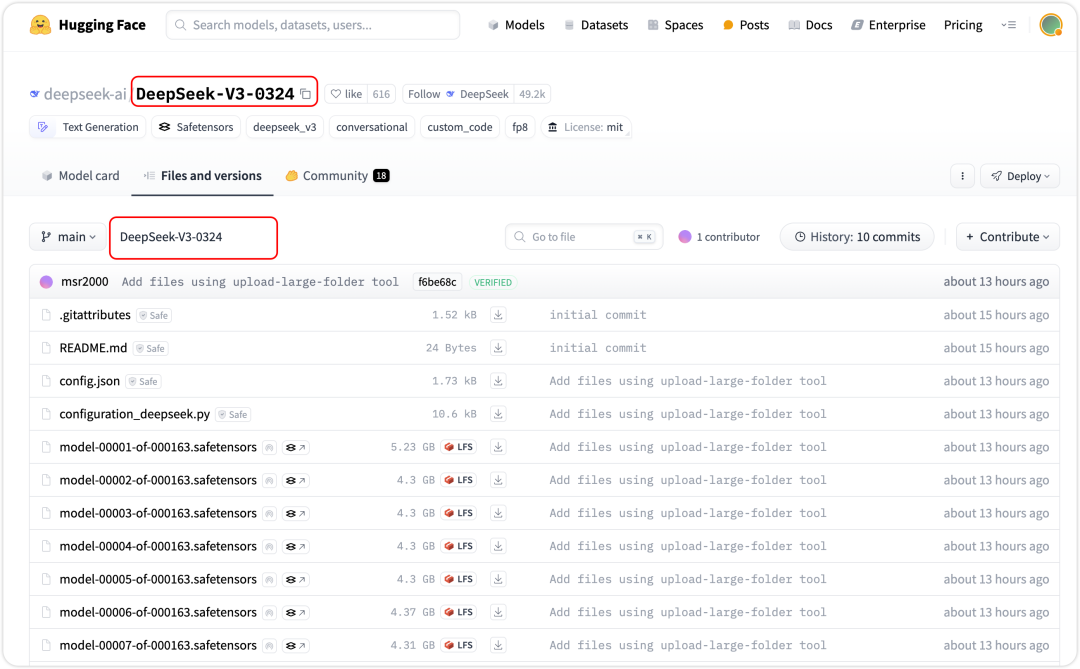Download the config.json file
Screen dimensions: 1080x669
[x=498, y=380]
